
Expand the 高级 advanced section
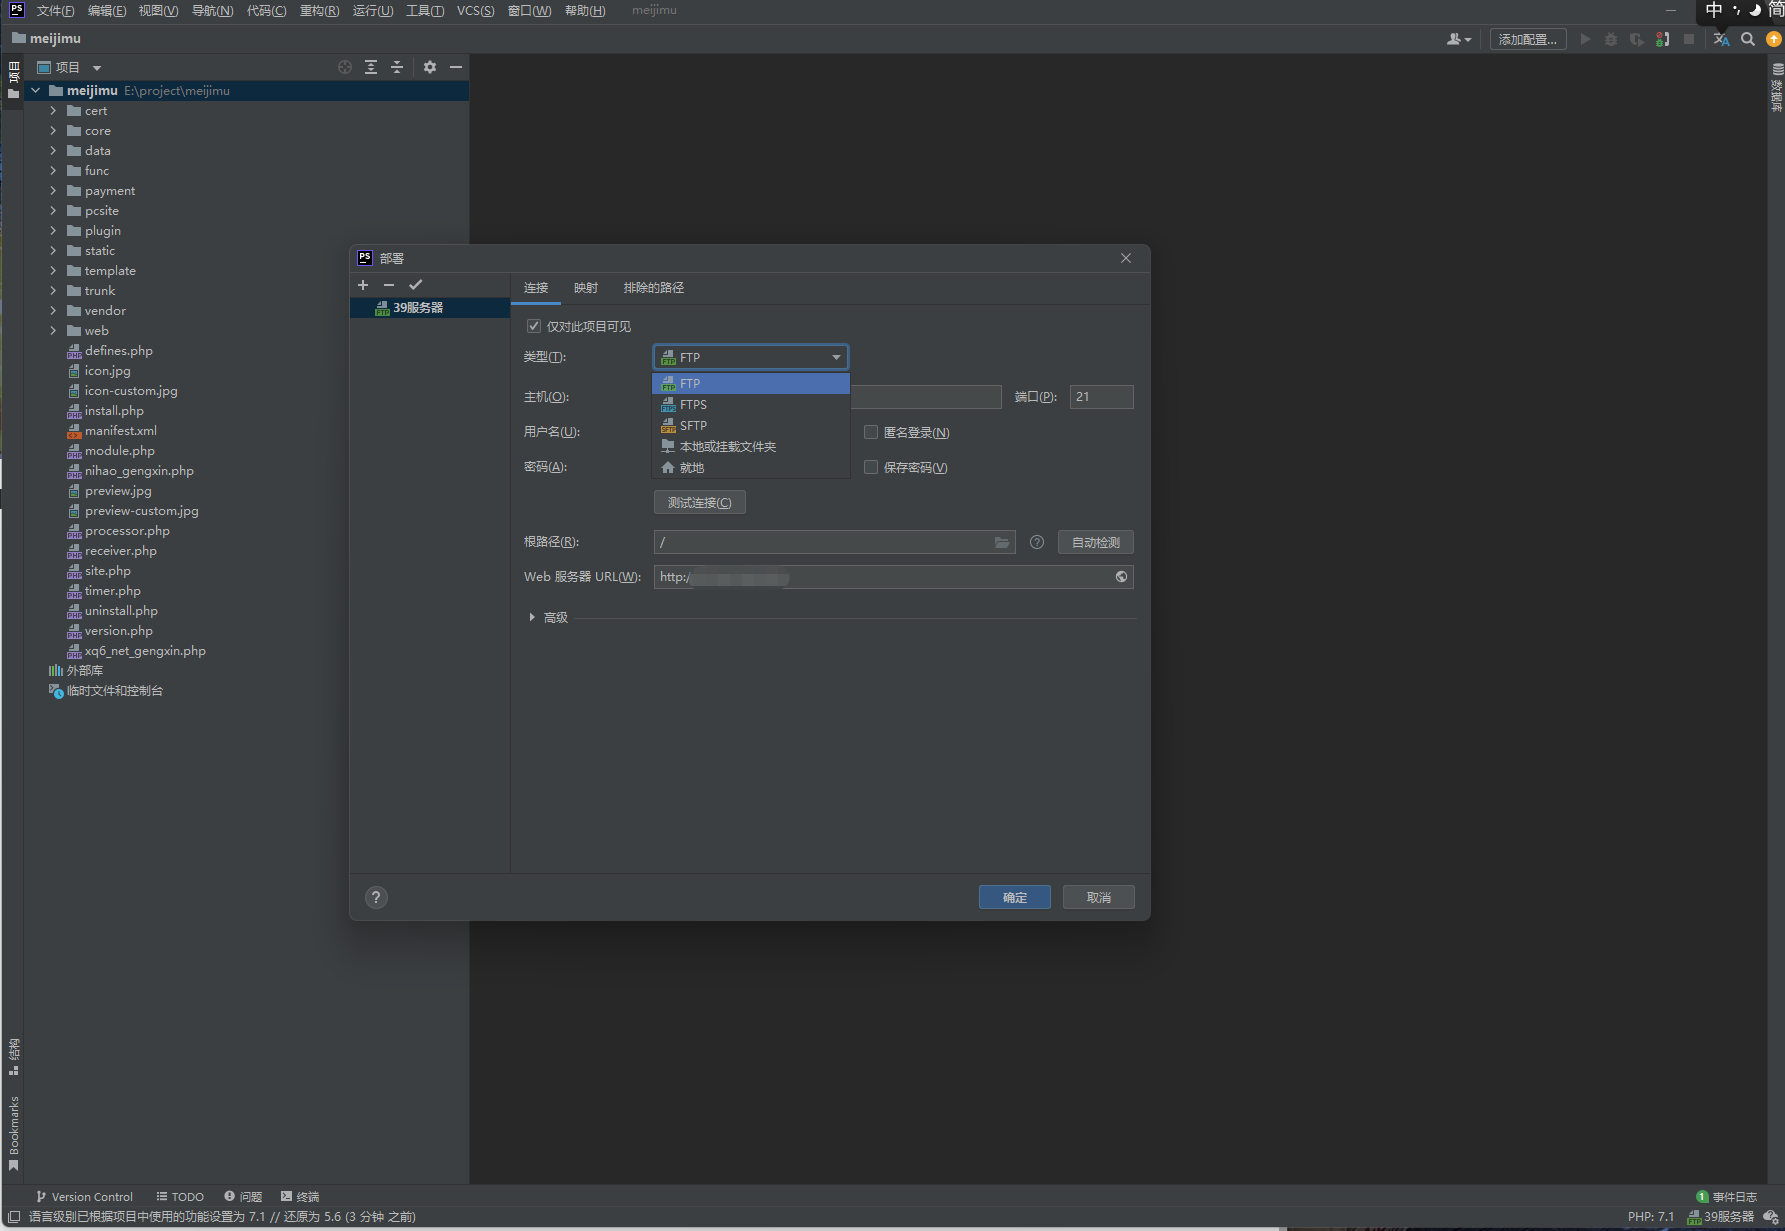tap(532, 617)
